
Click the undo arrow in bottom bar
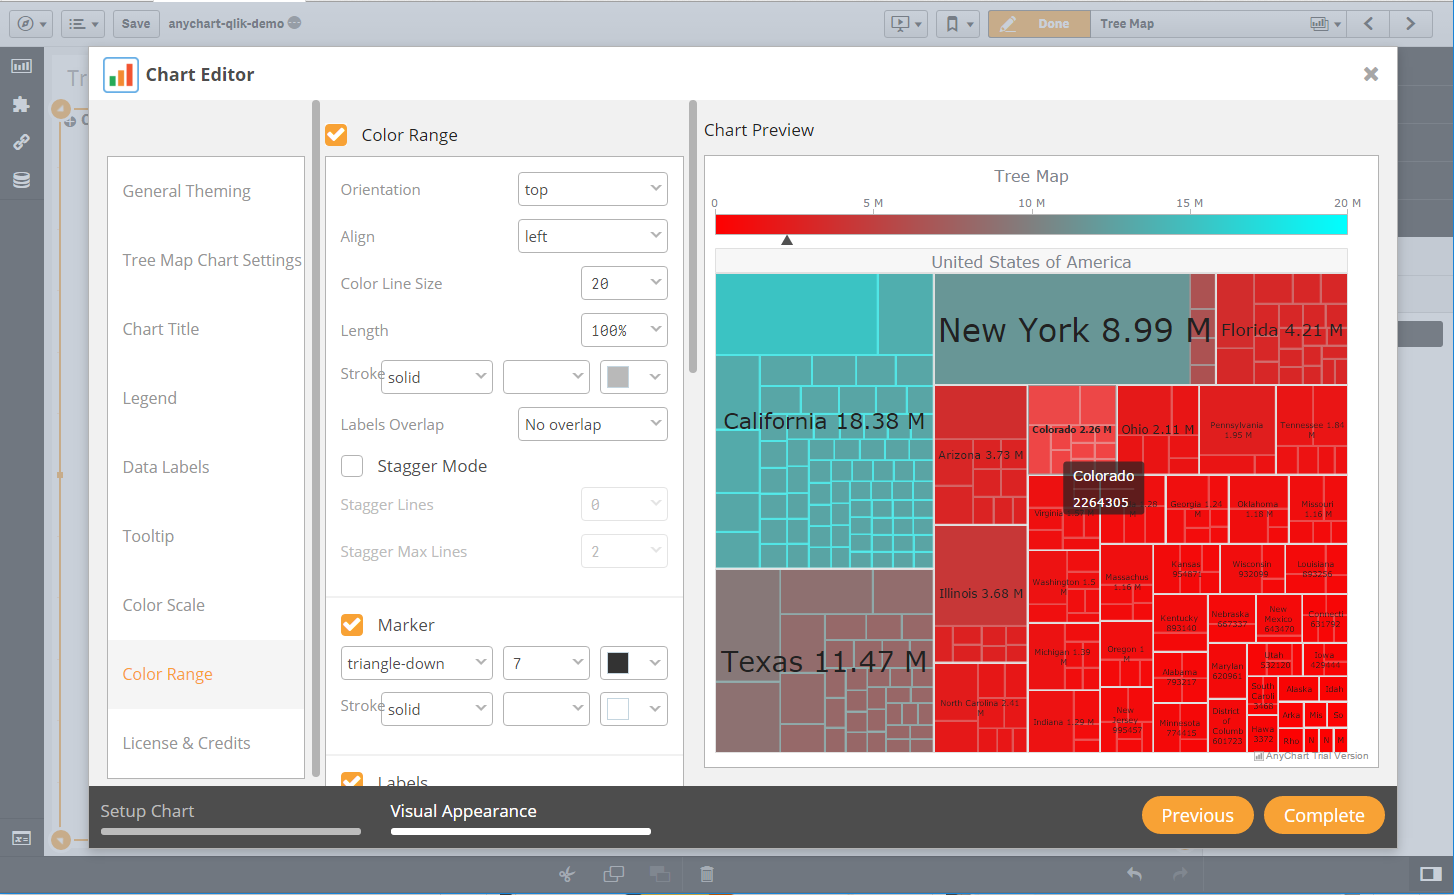[1134, 874]
